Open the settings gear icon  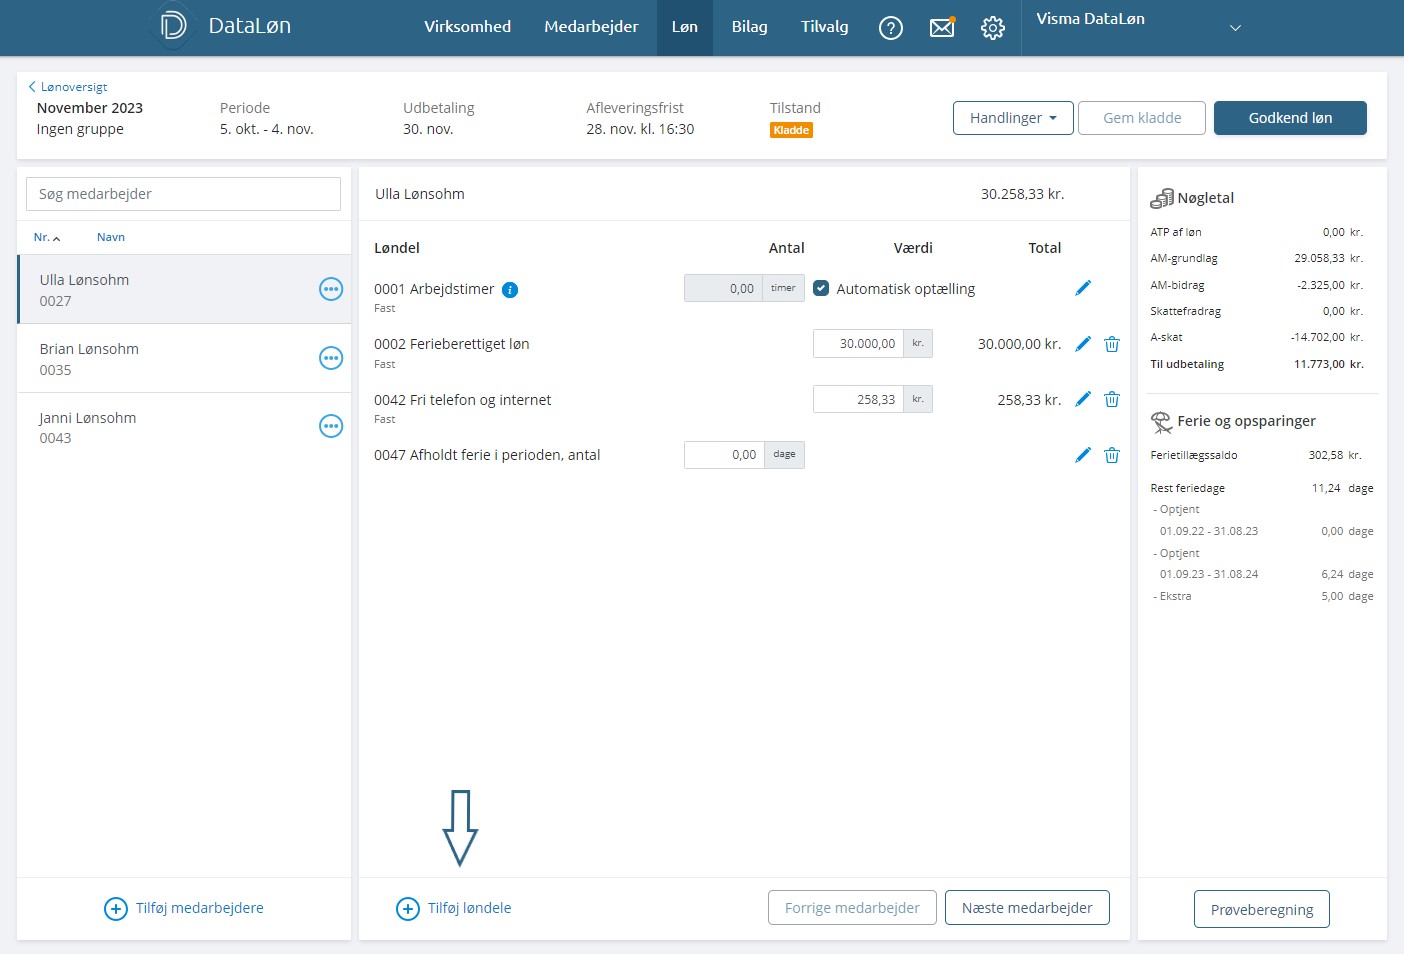(992, 28)
